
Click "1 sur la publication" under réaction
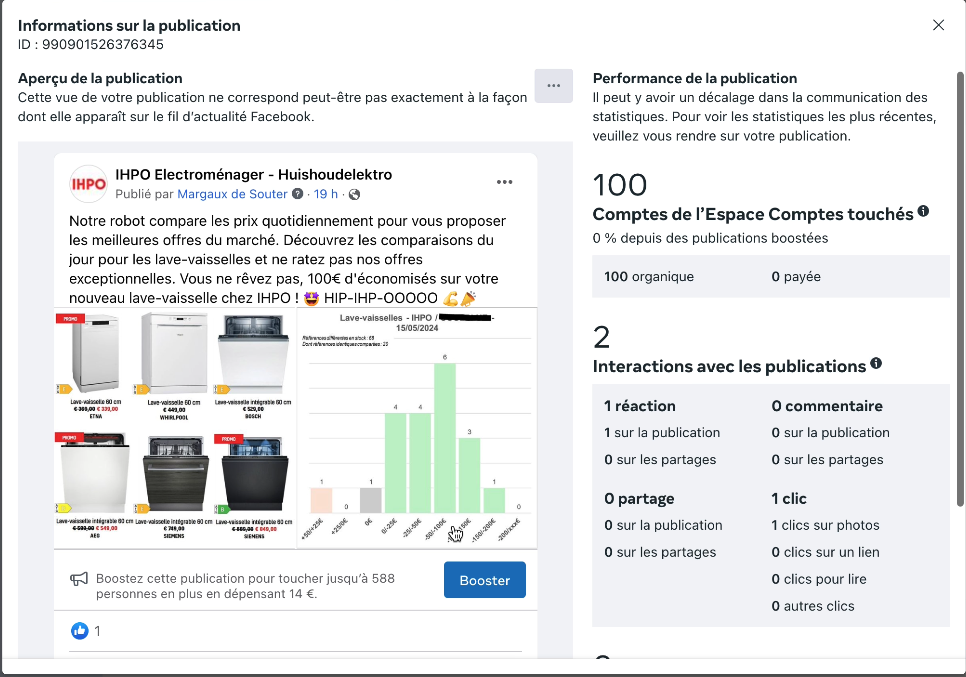point(662,432)
